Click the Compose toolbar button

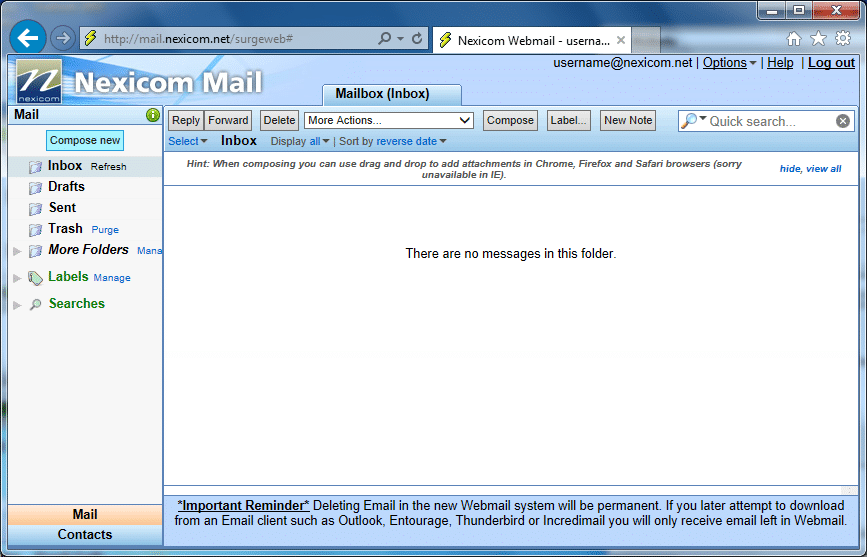[x=510, y=120]
